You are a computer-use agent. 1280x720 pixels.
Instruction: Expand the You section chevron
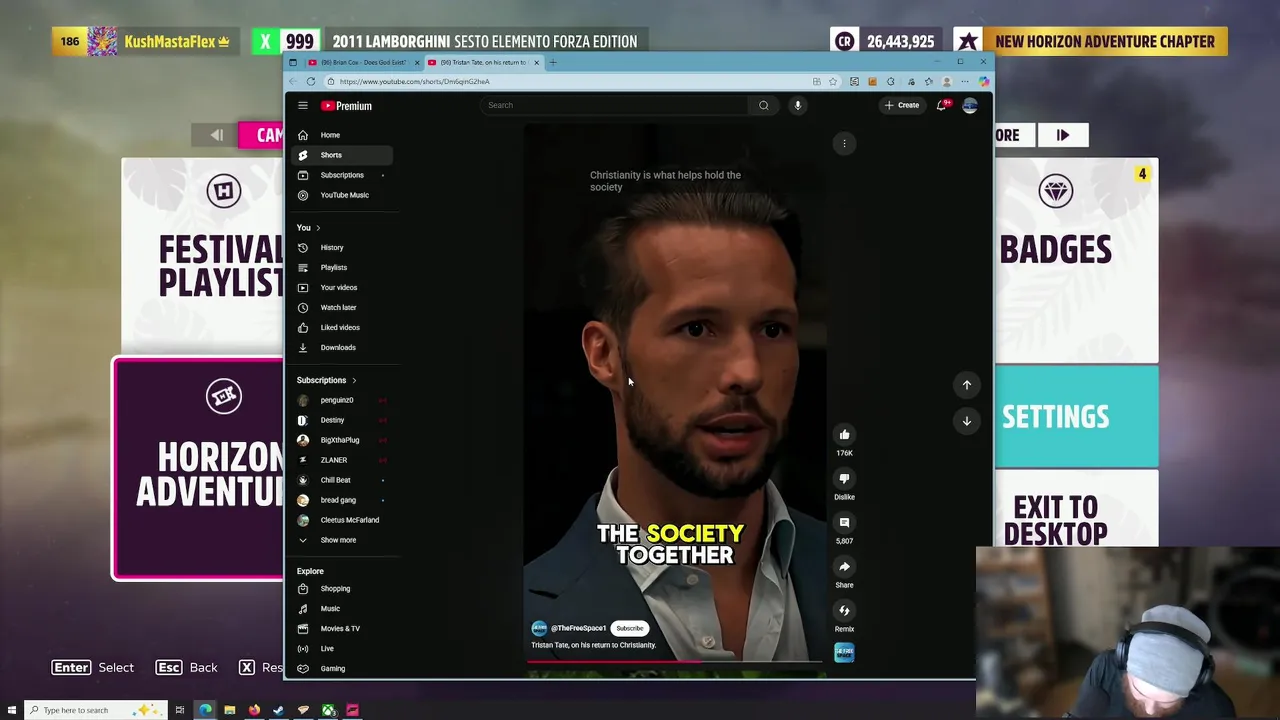point(318,228)
